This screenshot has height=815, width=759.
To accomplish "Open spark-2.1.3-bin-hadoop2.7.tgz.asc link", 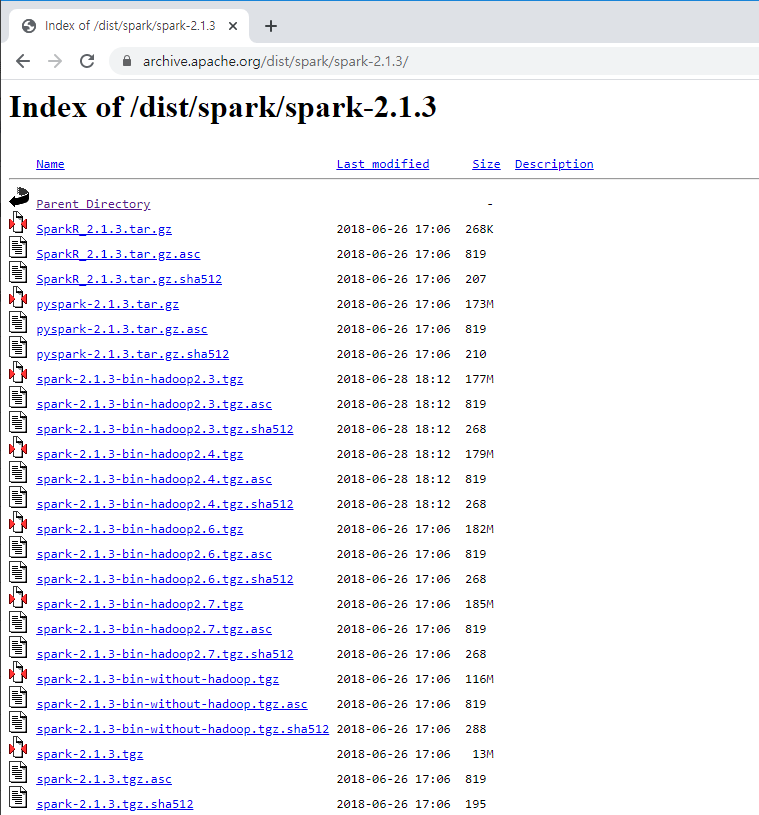I will pos(154,629).
